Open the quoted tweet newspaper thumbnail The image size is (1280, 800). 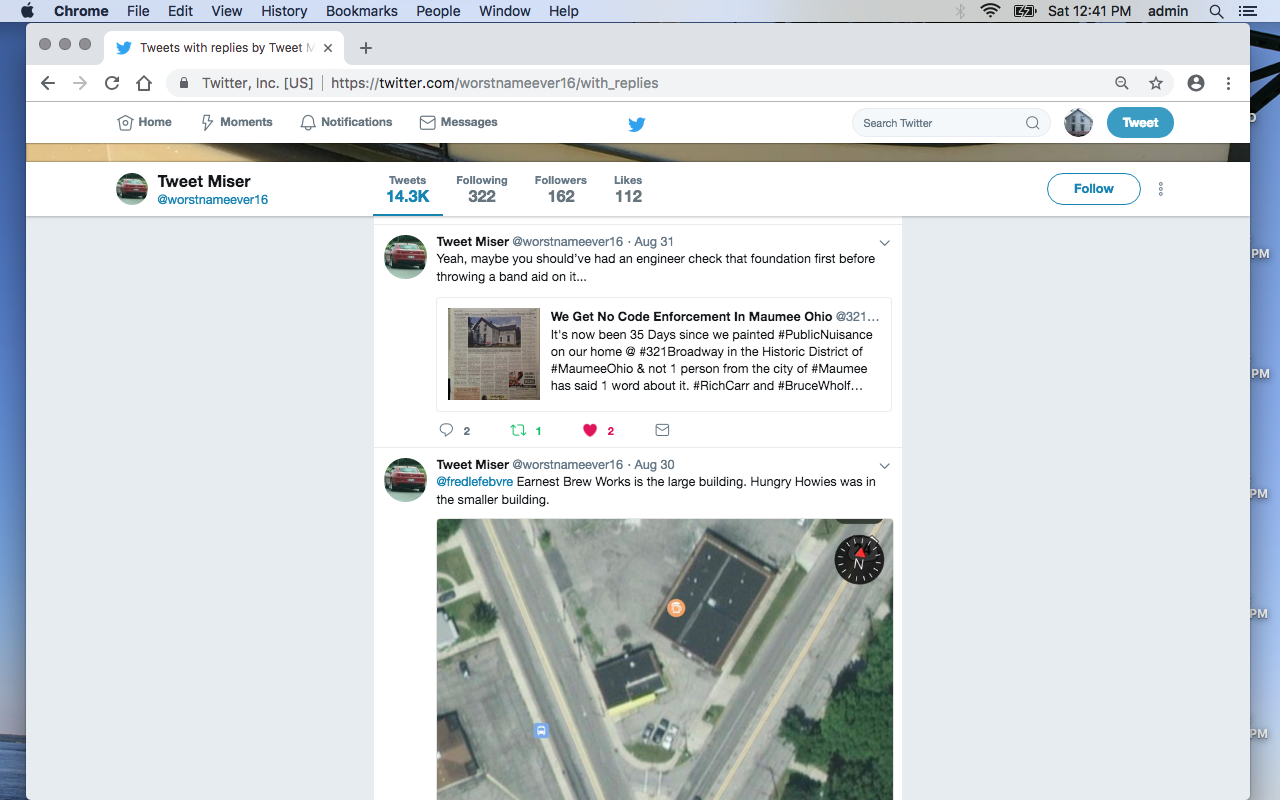[494, 354]
